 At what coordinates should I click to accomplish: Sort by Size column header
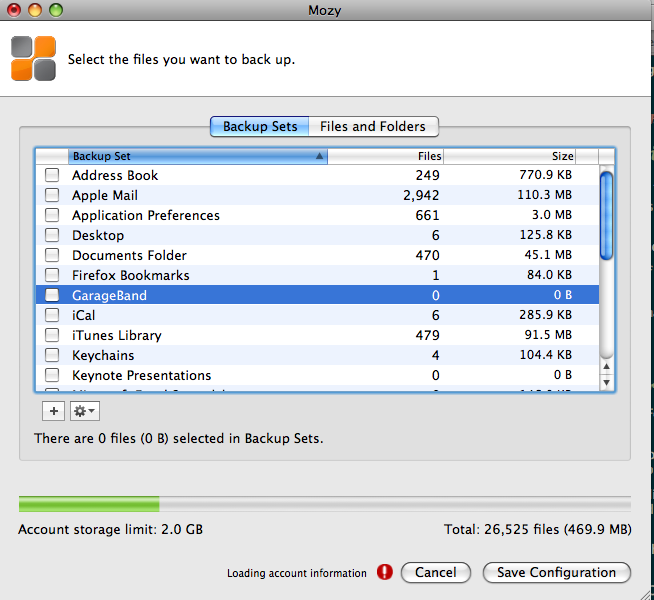coord(509,156)
